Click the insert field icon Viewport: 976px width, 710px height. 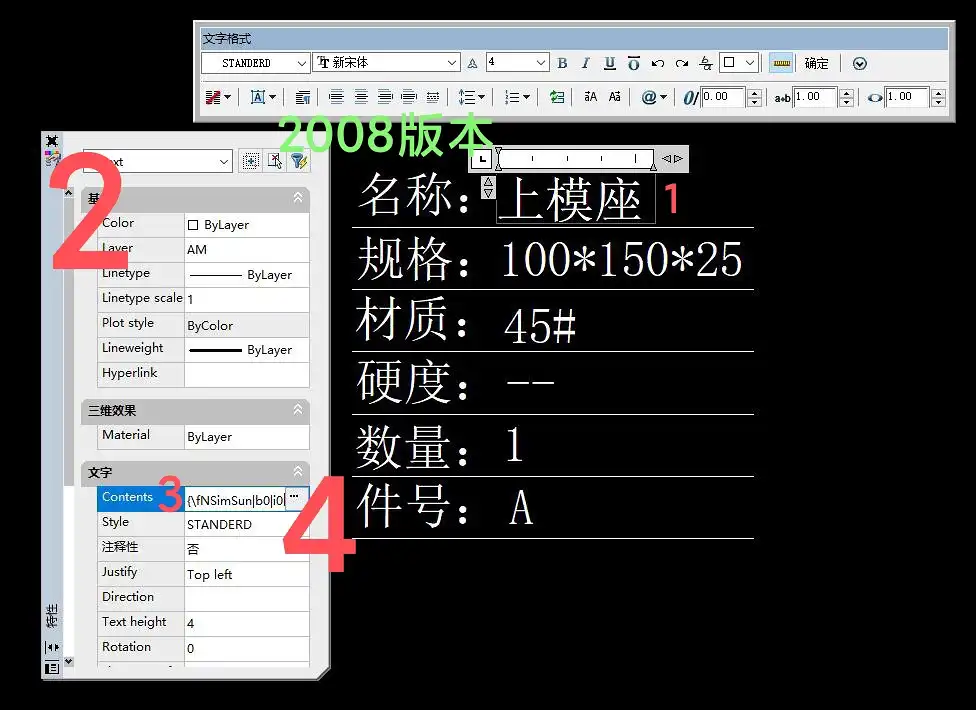point(557,97)
